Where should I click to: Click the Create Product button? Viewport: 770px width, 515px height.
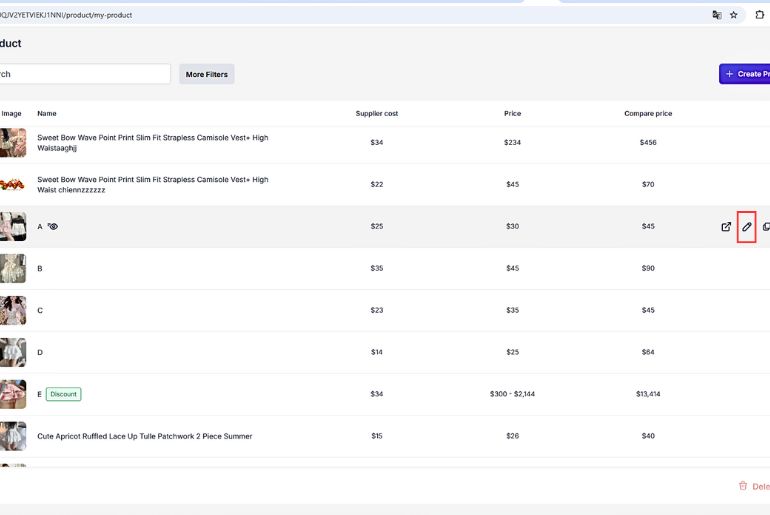click(745, 74)
